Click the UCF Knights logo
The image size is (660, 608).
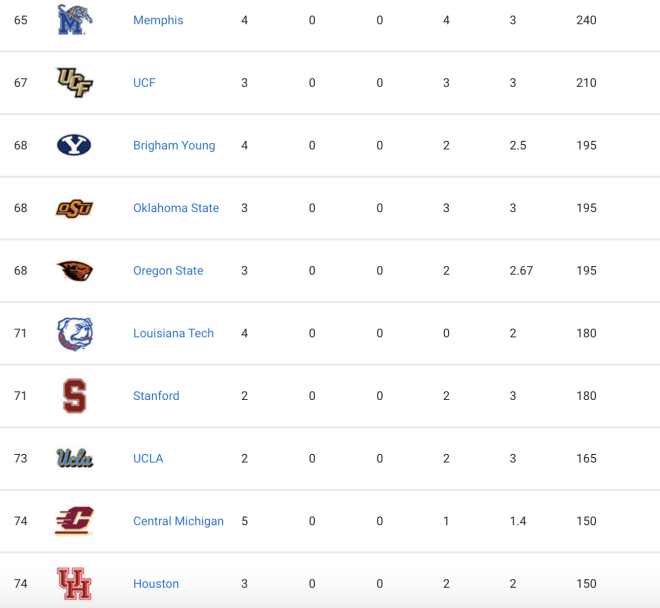[75, 83]
